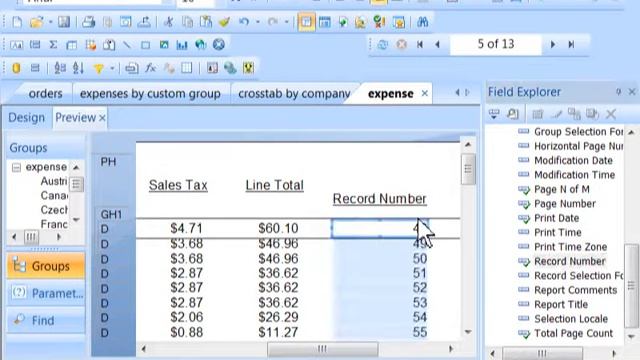Open the Undo history dropdown arrow
Screen dimensions: 640x360
[258, 22]
